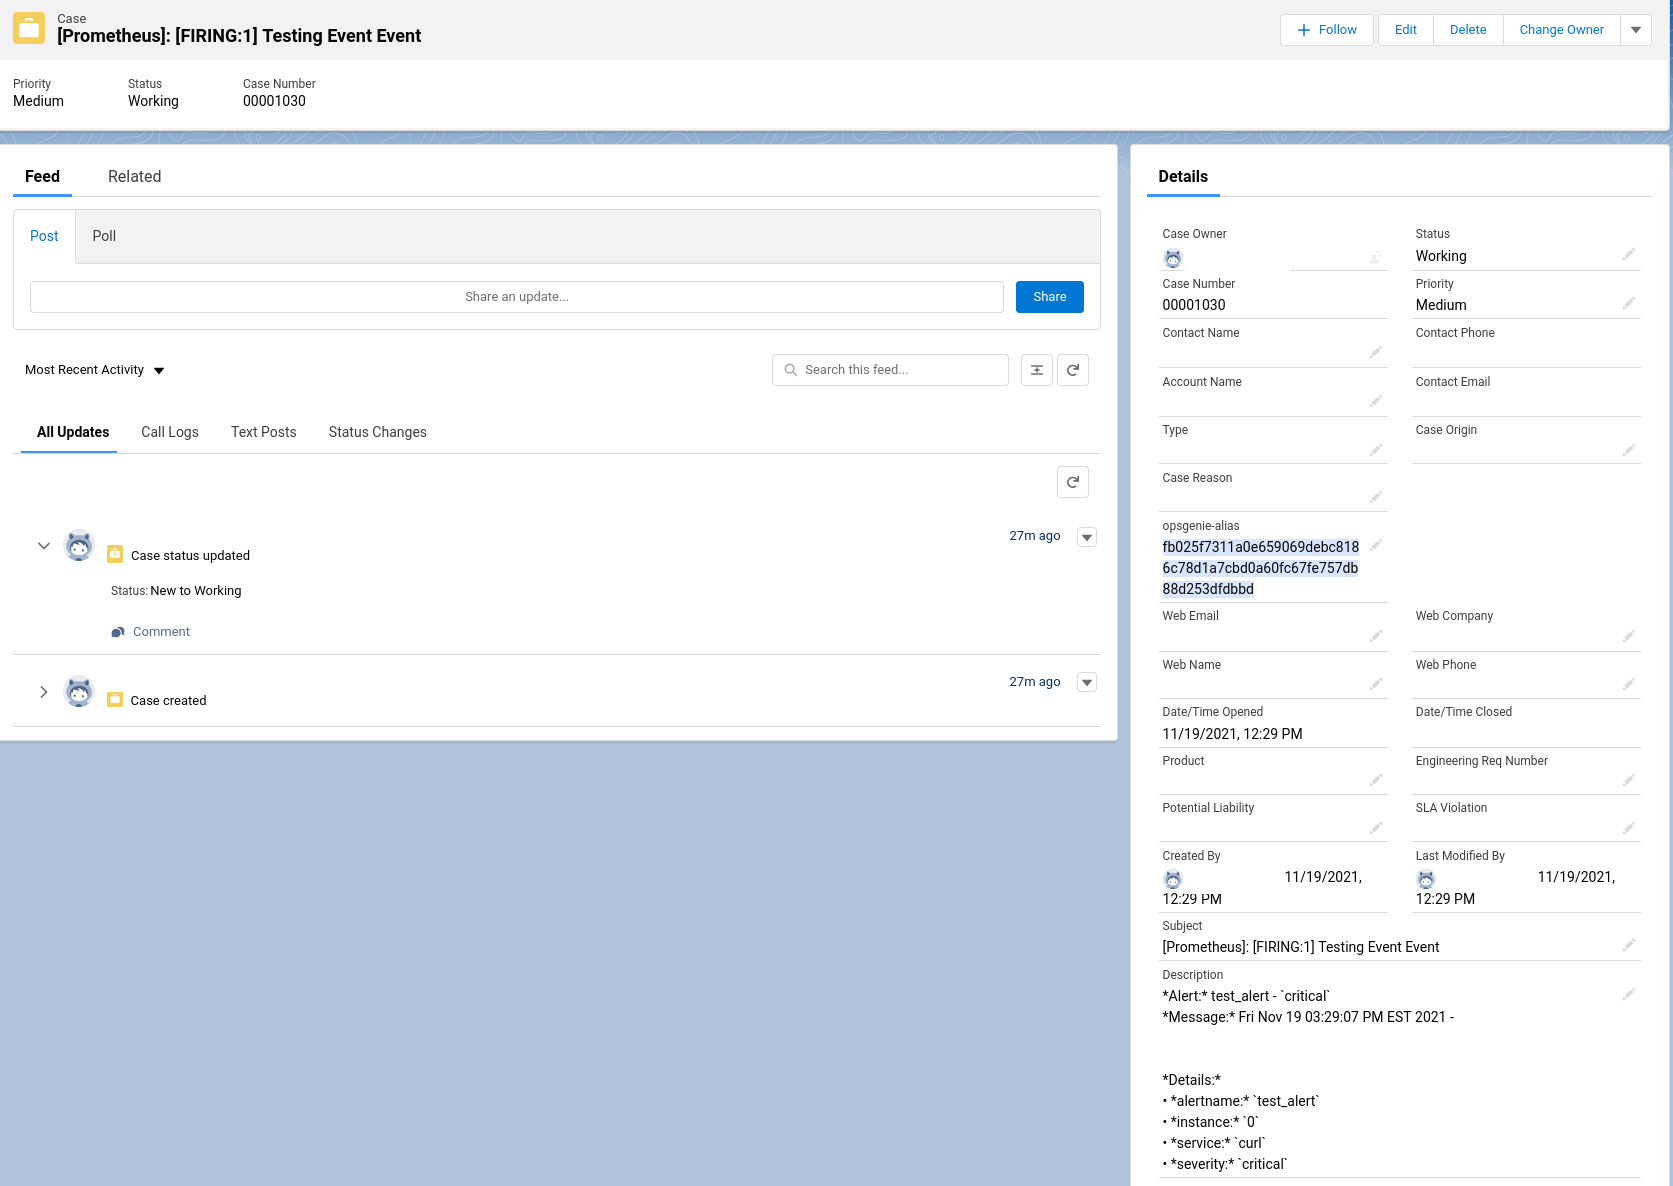Select the Poll tab
The height and width of the screenshot is (1186, 1673).
104,236
